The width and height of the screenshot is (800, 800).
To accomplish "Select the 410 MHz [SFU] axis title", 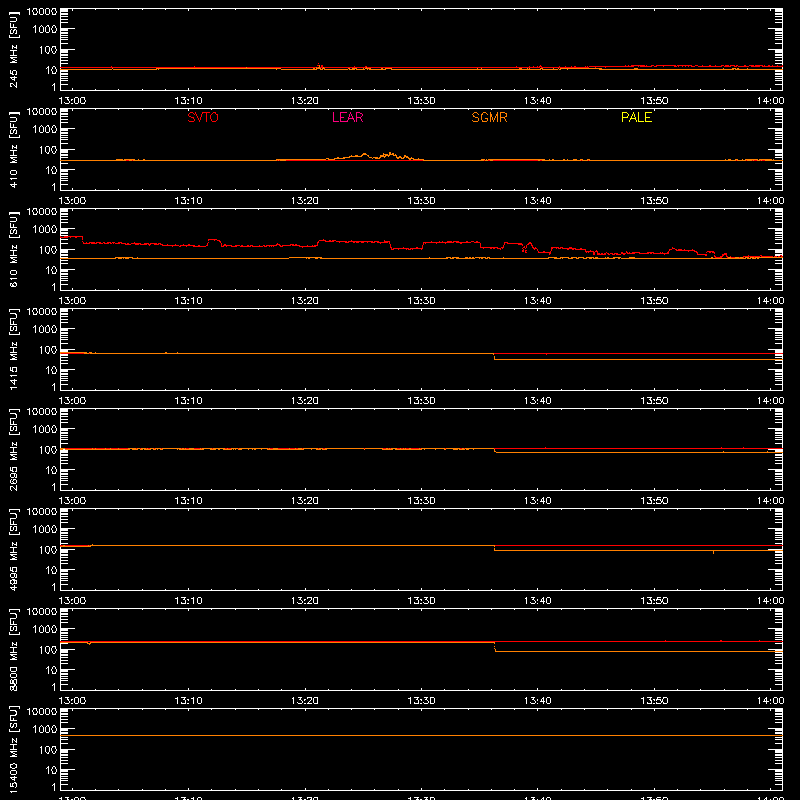I will (14, 149).
